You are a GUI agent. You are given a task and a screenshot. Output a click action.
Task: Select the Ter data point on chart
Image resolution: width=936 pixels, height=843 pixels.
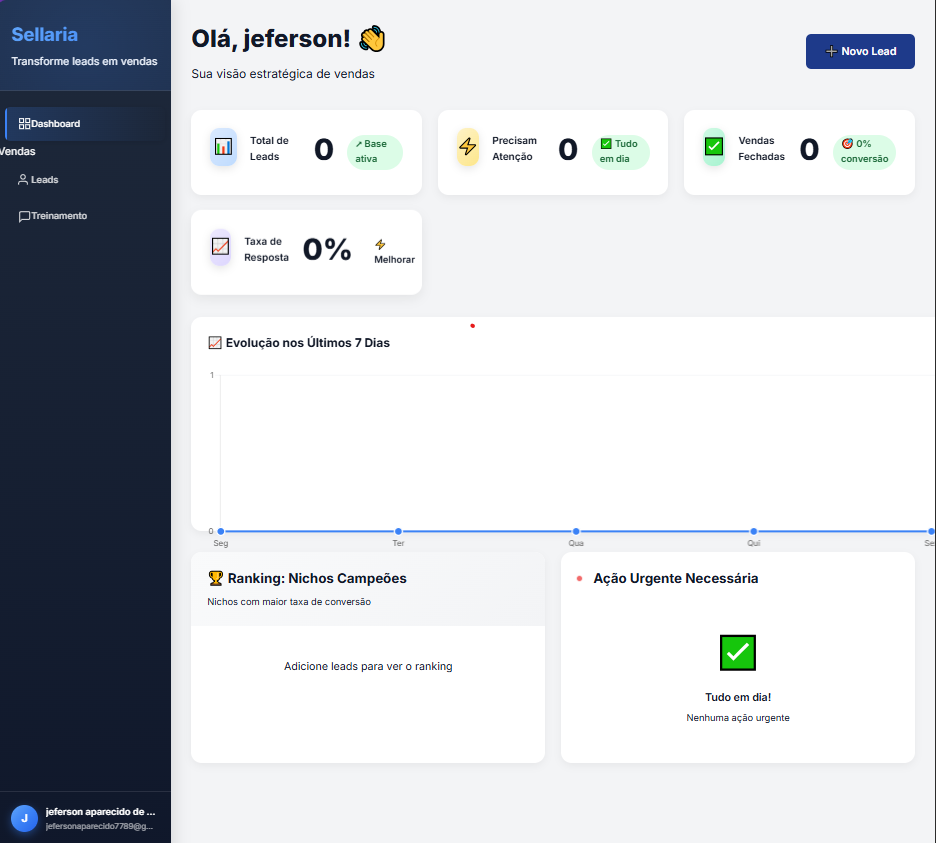click(398, 531)
